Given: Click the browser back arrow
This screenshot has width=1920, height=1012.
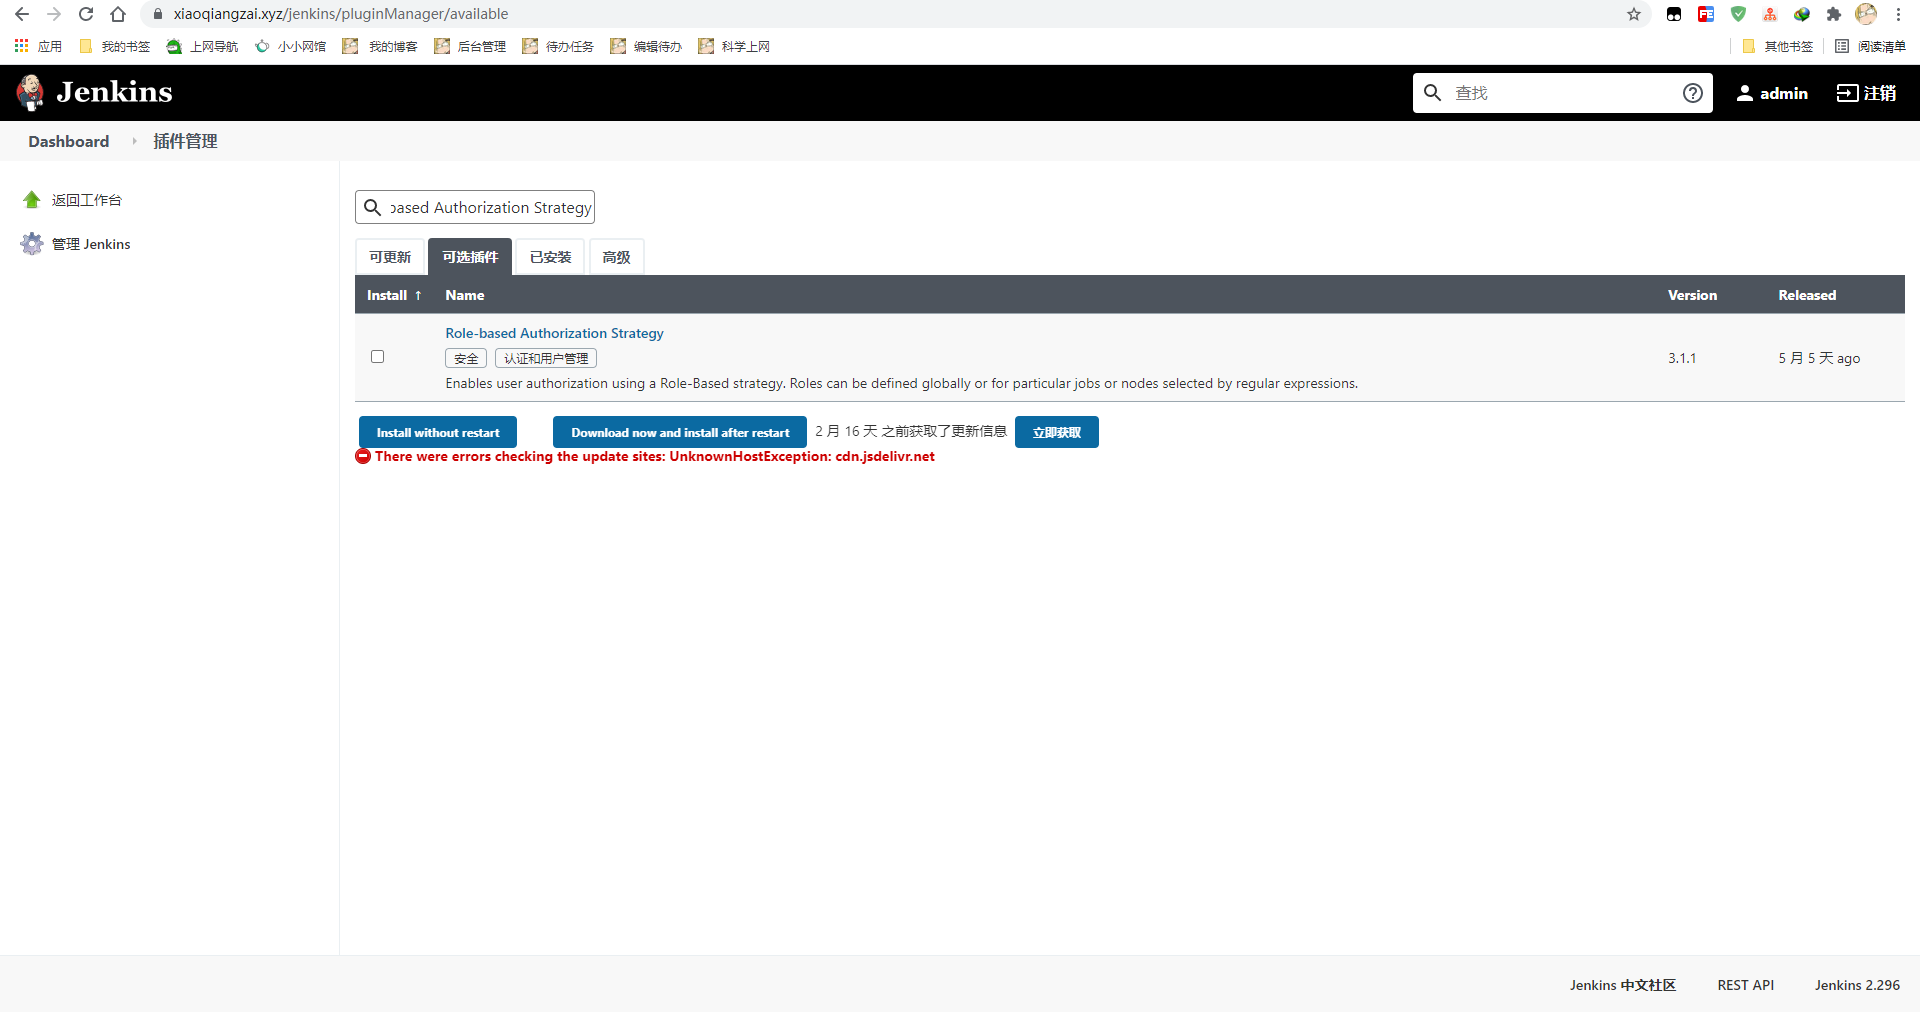Looking at the screenshot, I should click(22, 14).
